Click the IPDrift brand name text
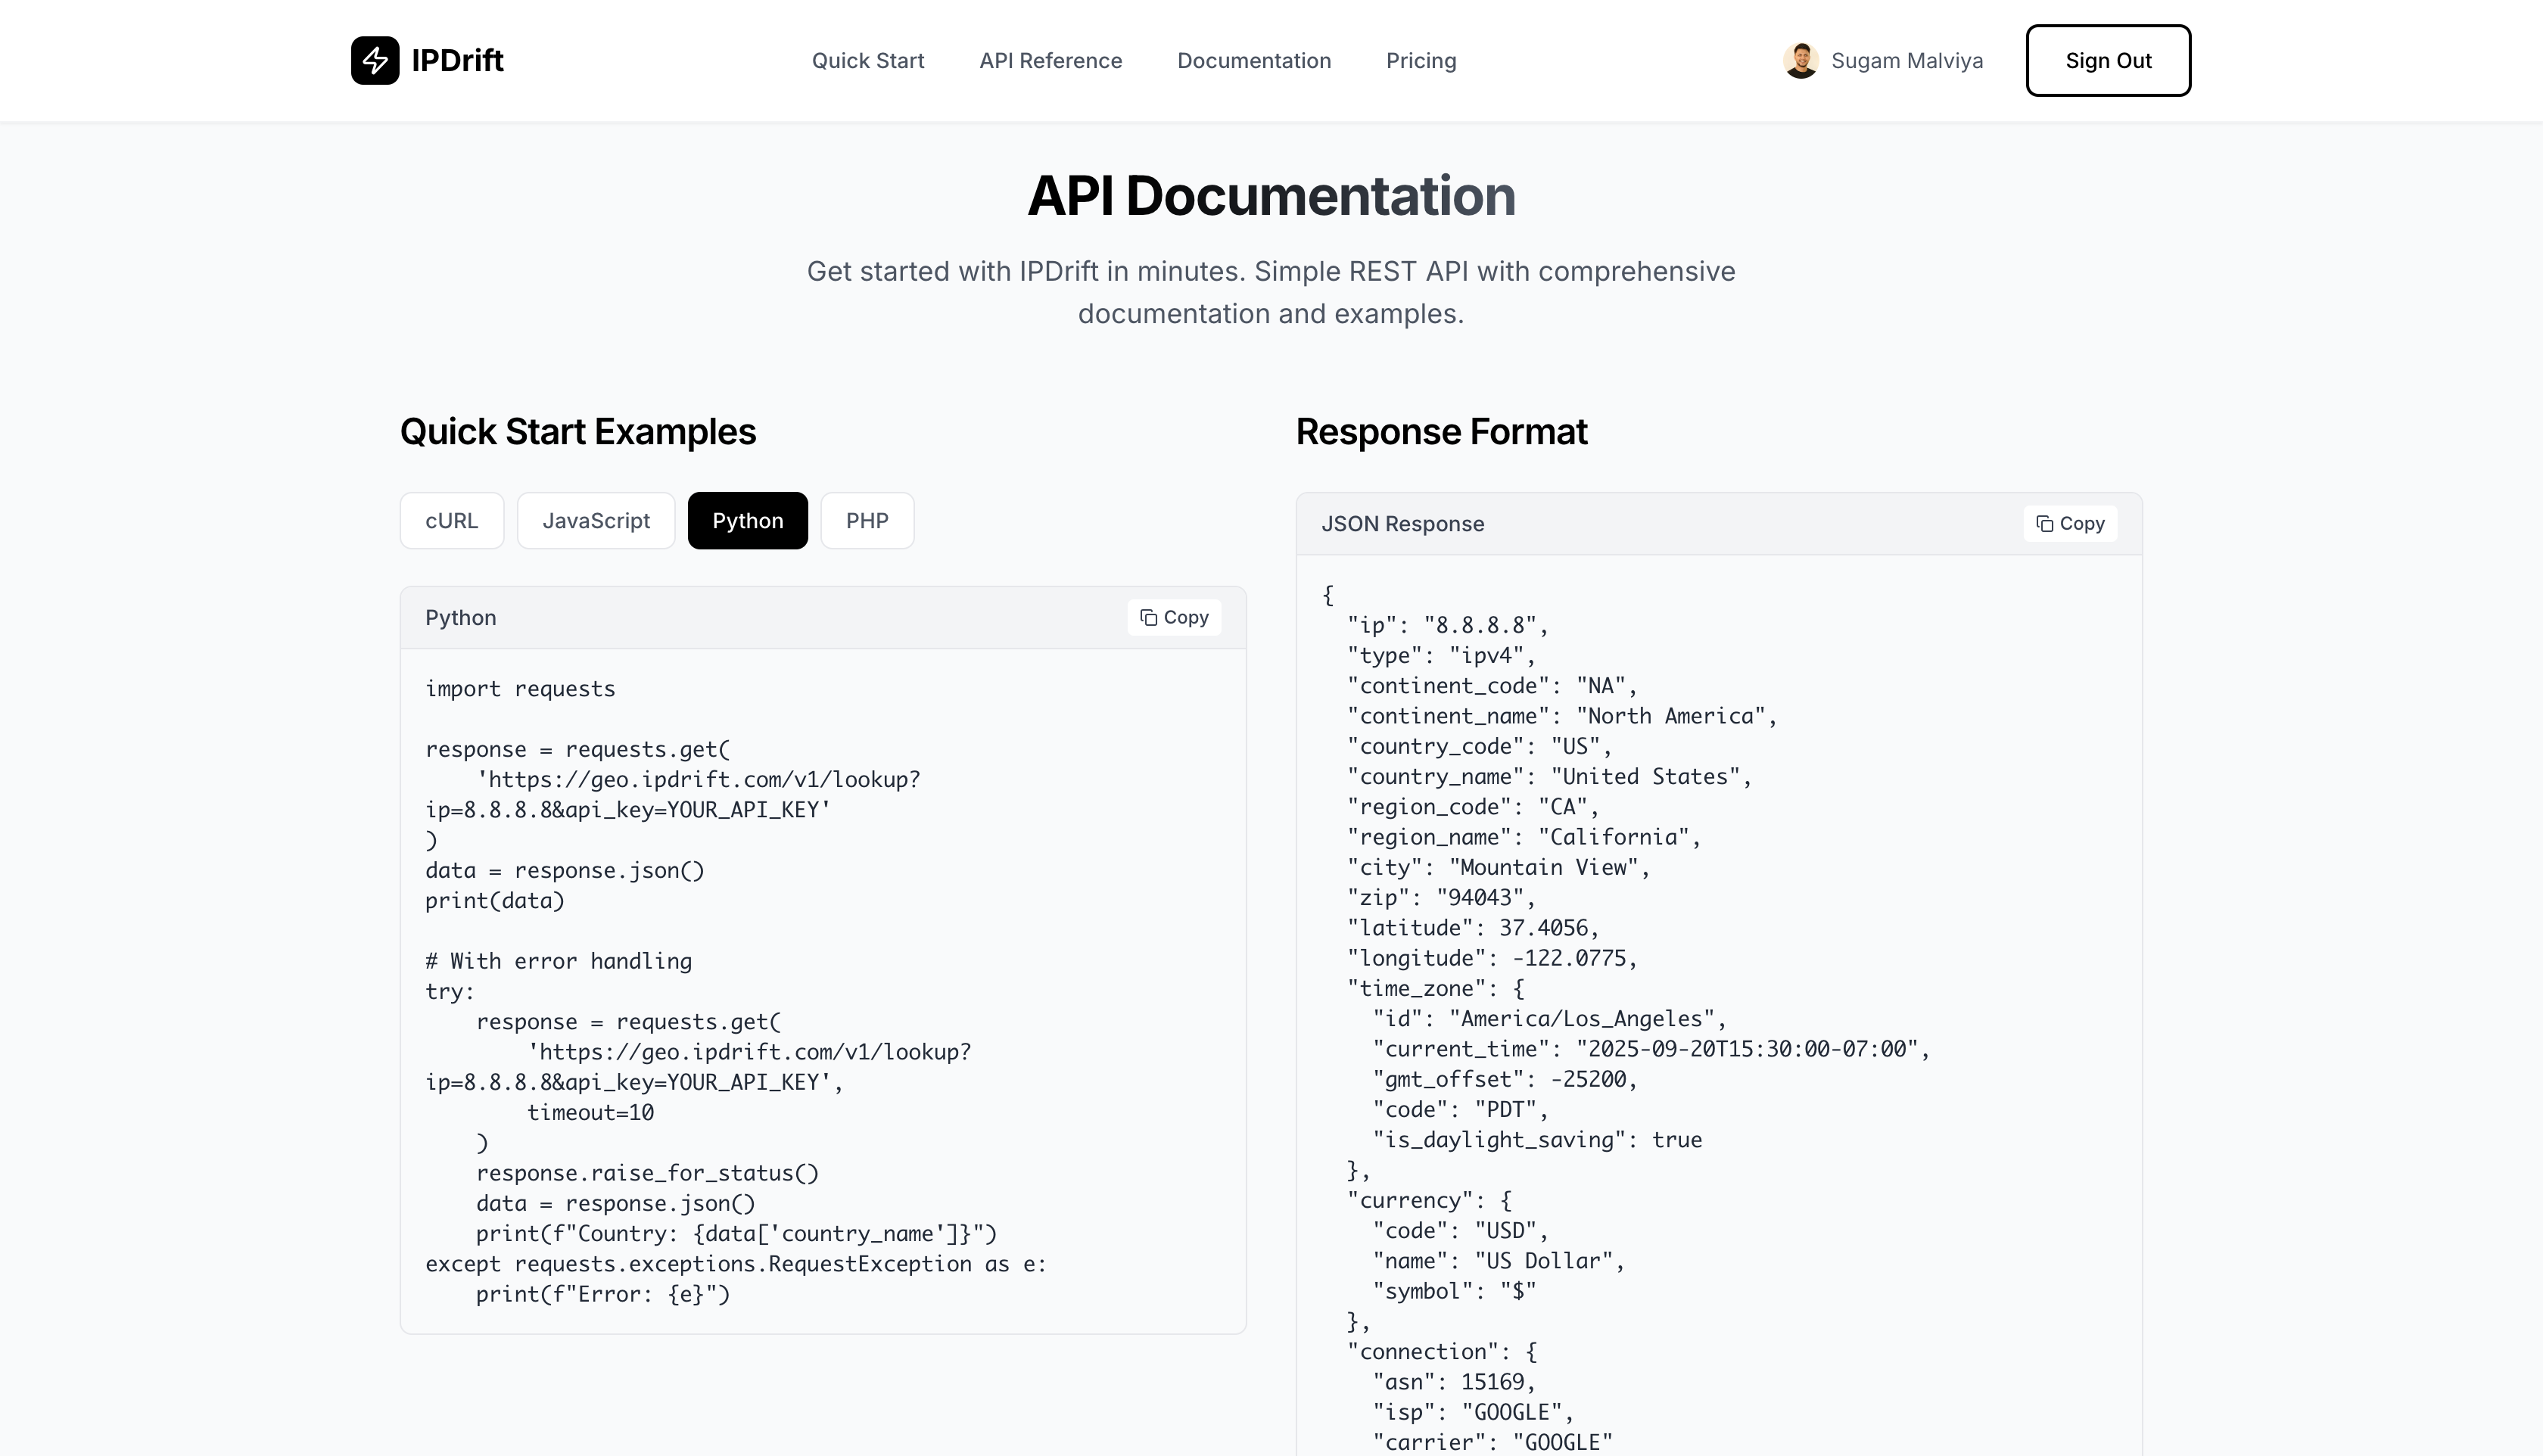The image size is (2543, 1456). (x=457, y=61)
